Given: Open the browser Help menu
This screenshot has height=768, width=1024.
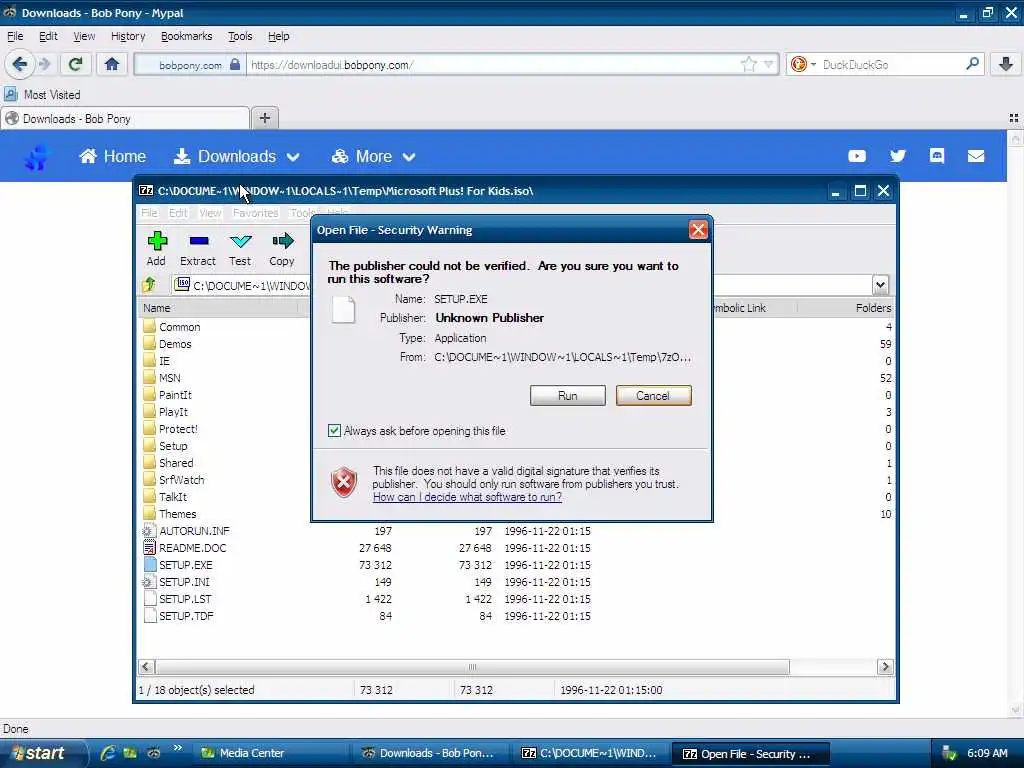Looking at the screenshot, I should (x=278, y=36).
